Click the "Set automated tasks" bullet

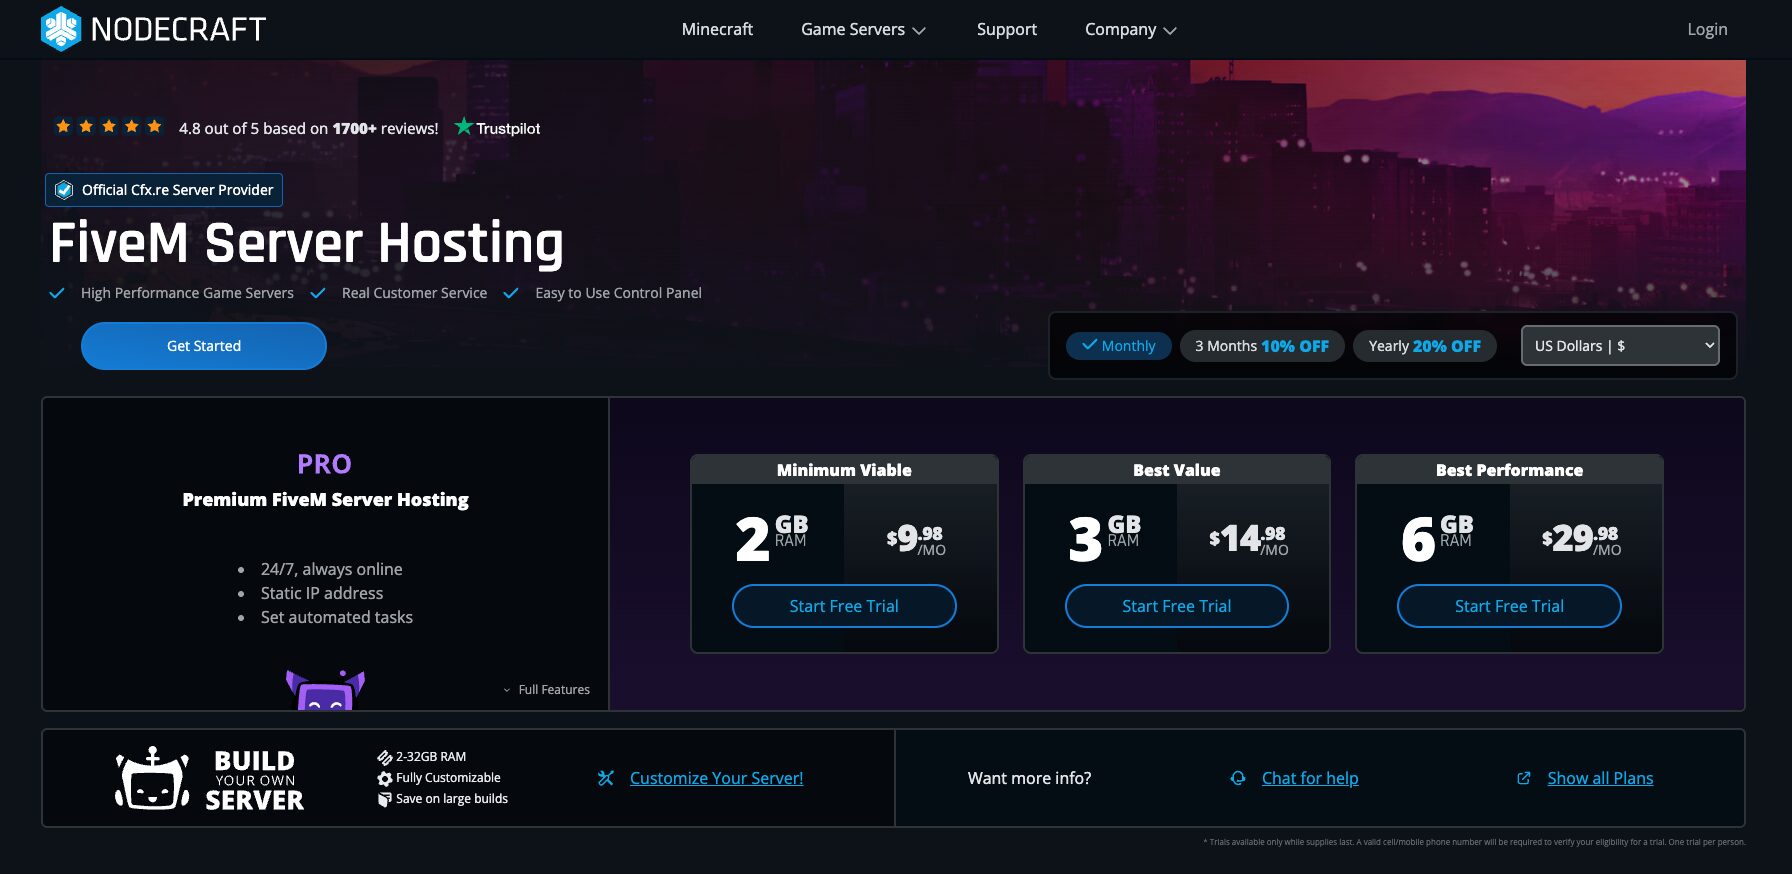pos(337,617)
